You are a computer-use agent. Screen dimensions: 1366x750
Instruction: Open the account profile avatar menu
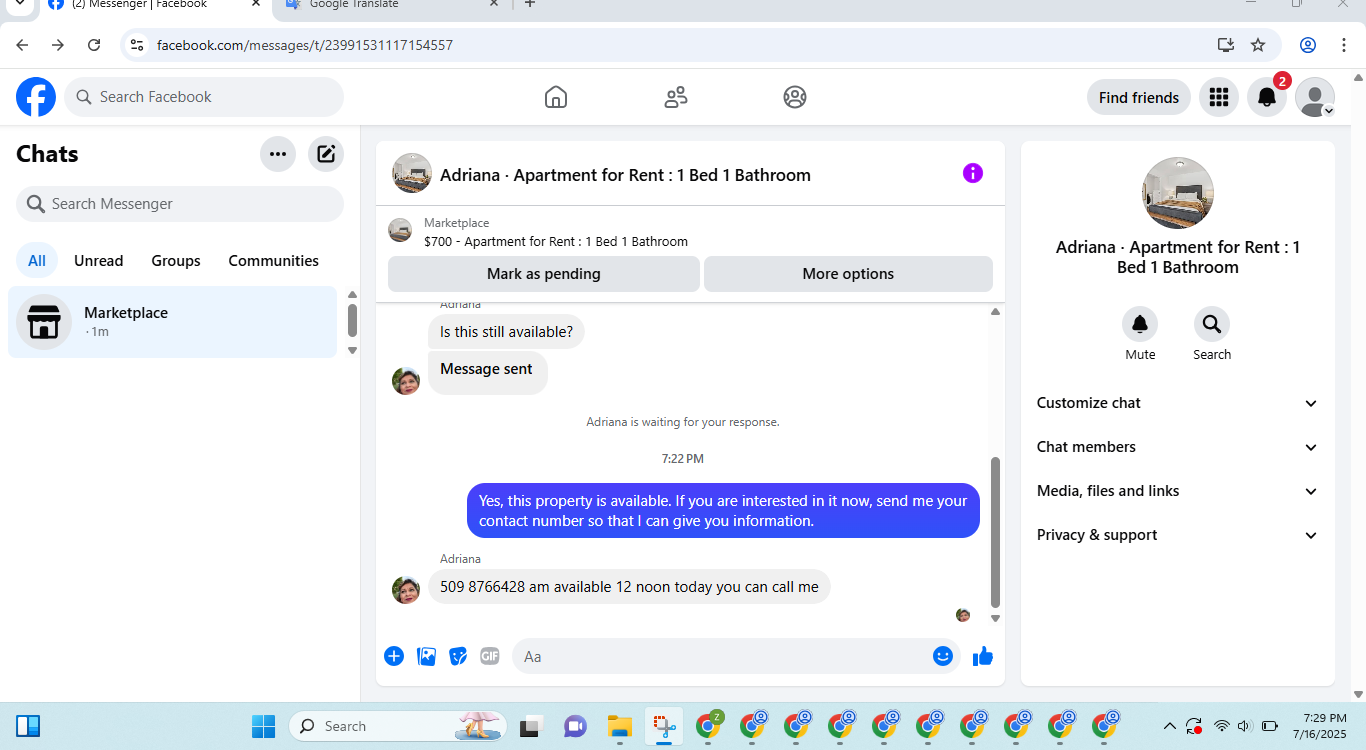(x=1315, y=97)
